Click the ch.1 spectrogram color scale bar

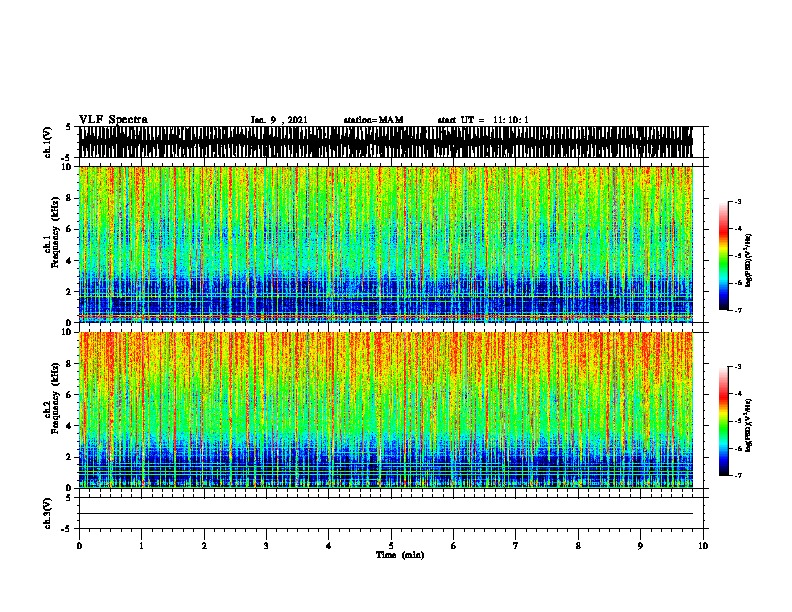[x=724, y=256]
